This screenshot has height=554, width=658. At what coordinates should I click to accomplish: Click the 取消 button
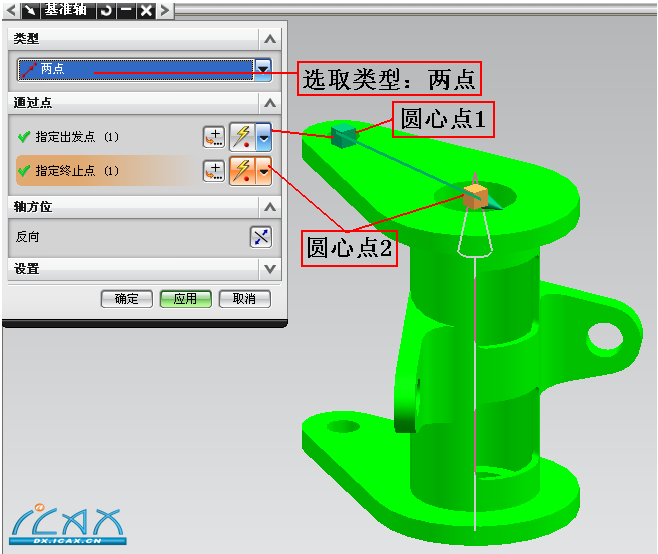(244, 299)
